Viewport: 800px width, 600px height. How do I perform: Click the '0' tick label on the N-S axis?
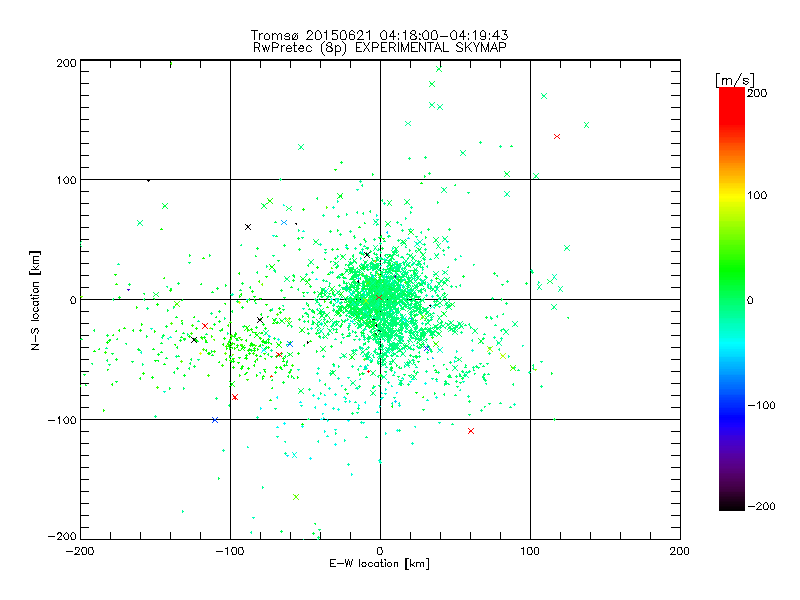(73, 300)
